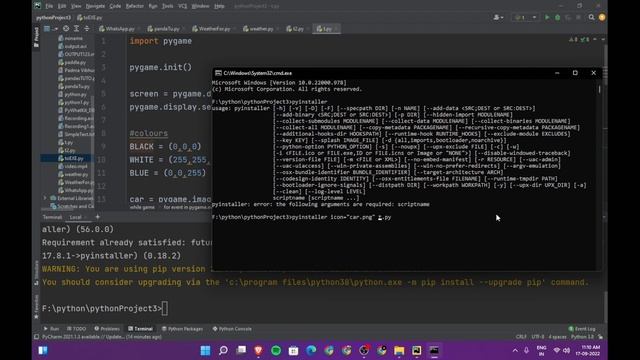Click the select opened file target icon

(66, 29)
